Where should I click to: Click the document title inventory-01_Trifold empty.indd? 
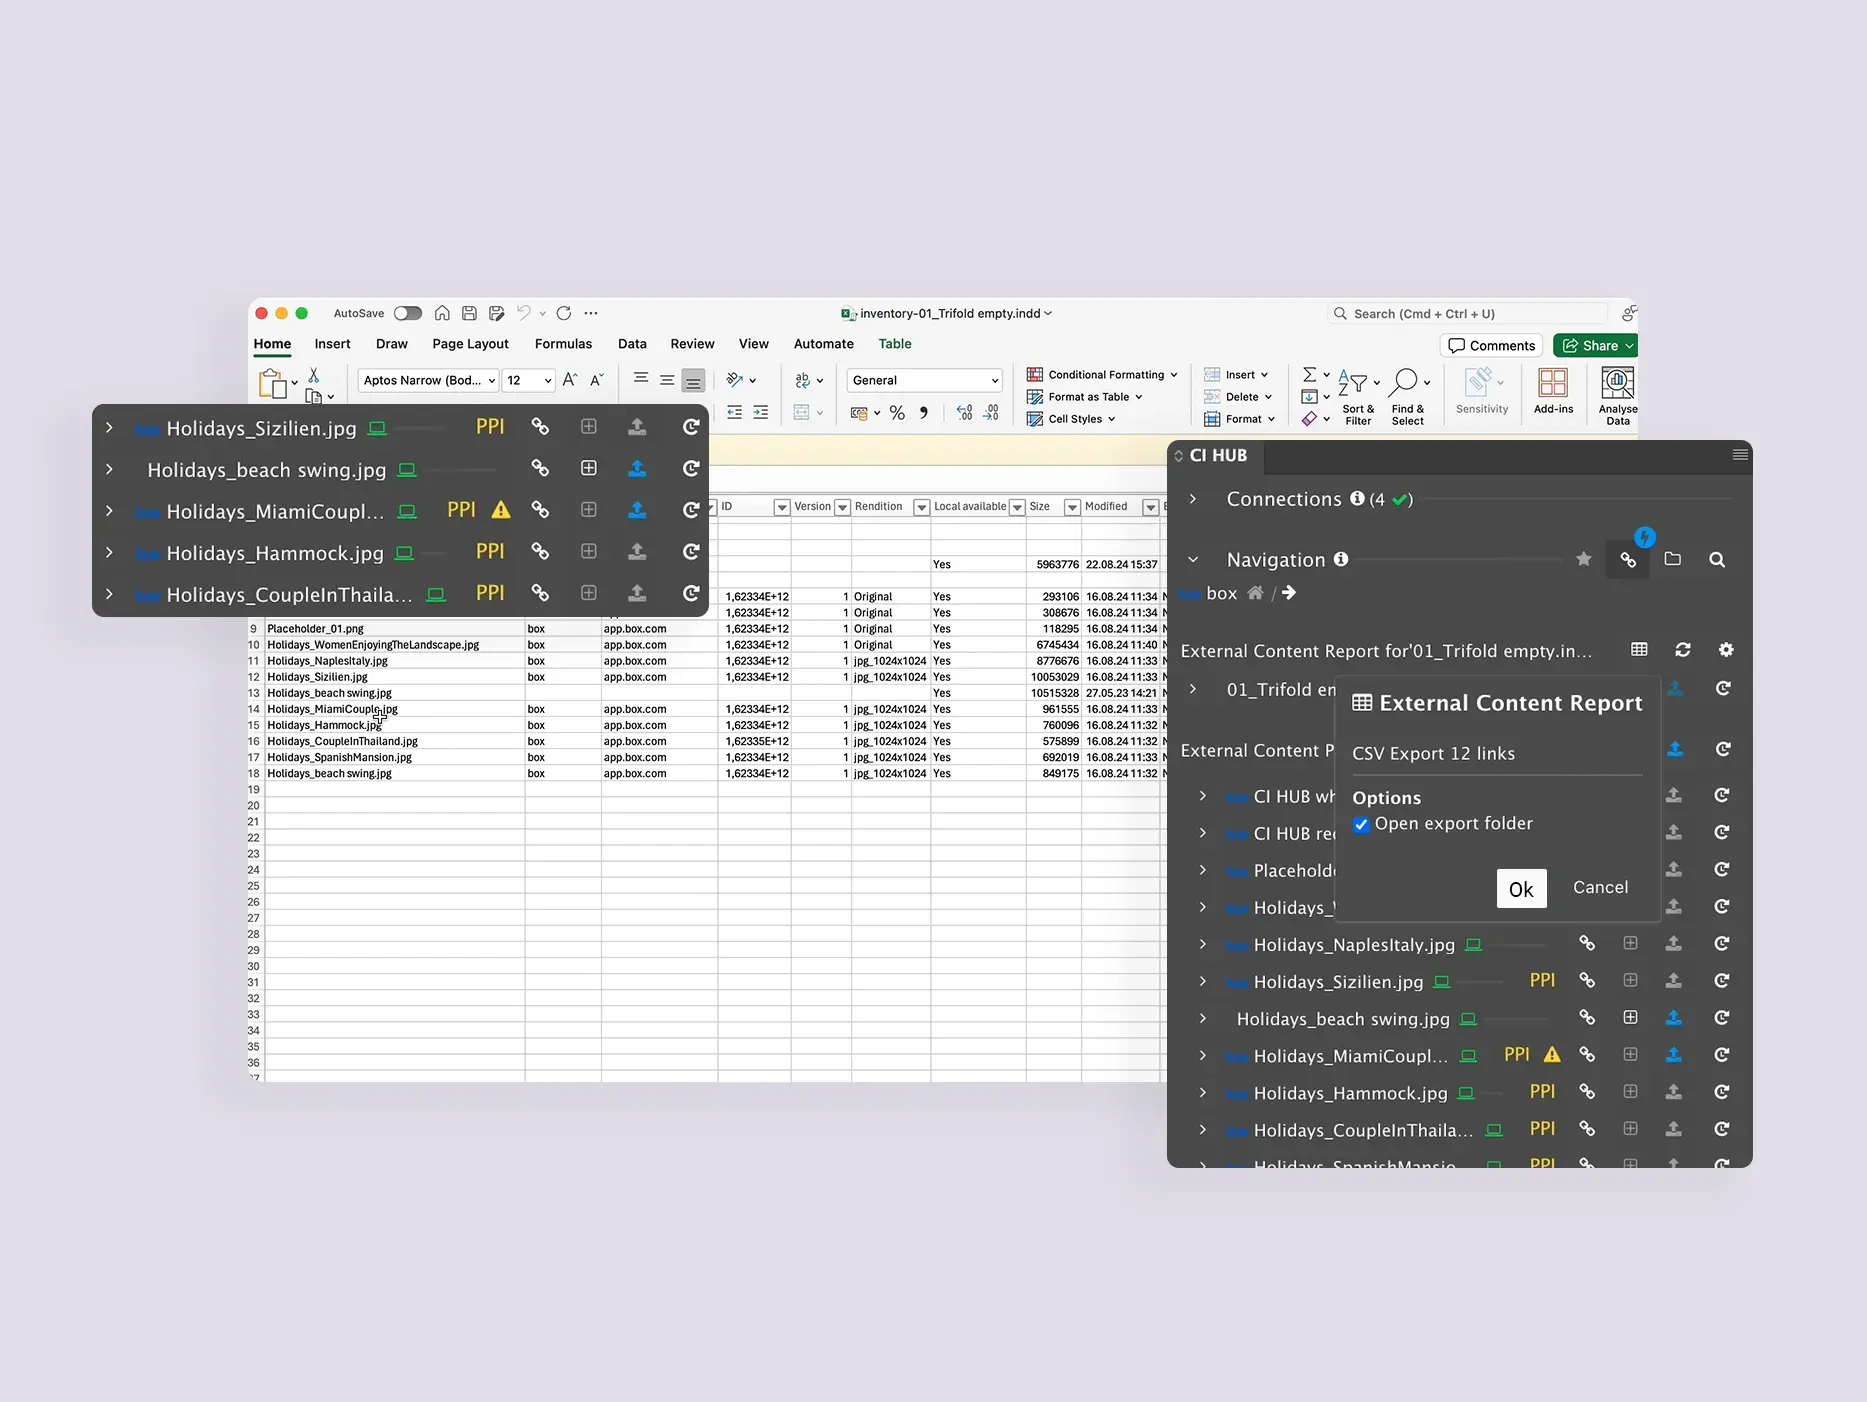pyautogui.click(x=950, y=313)
